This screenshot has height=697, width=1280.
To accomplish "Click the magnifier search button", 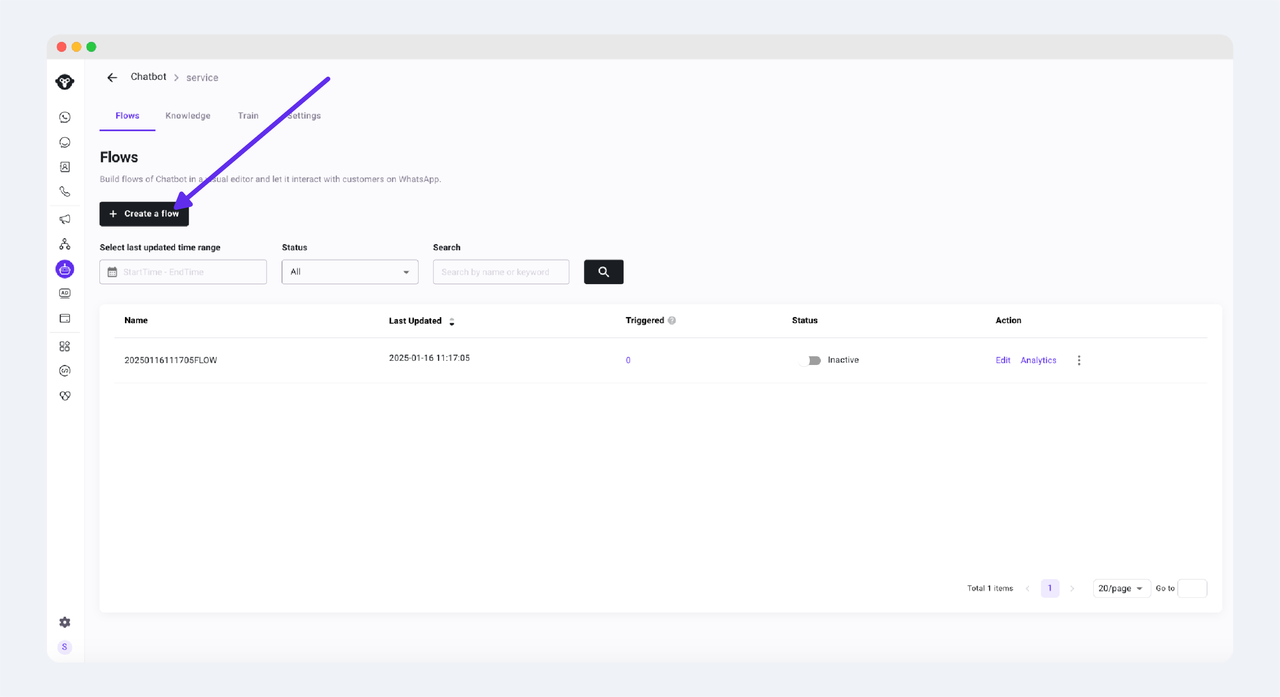I will [x=603, y=272].
